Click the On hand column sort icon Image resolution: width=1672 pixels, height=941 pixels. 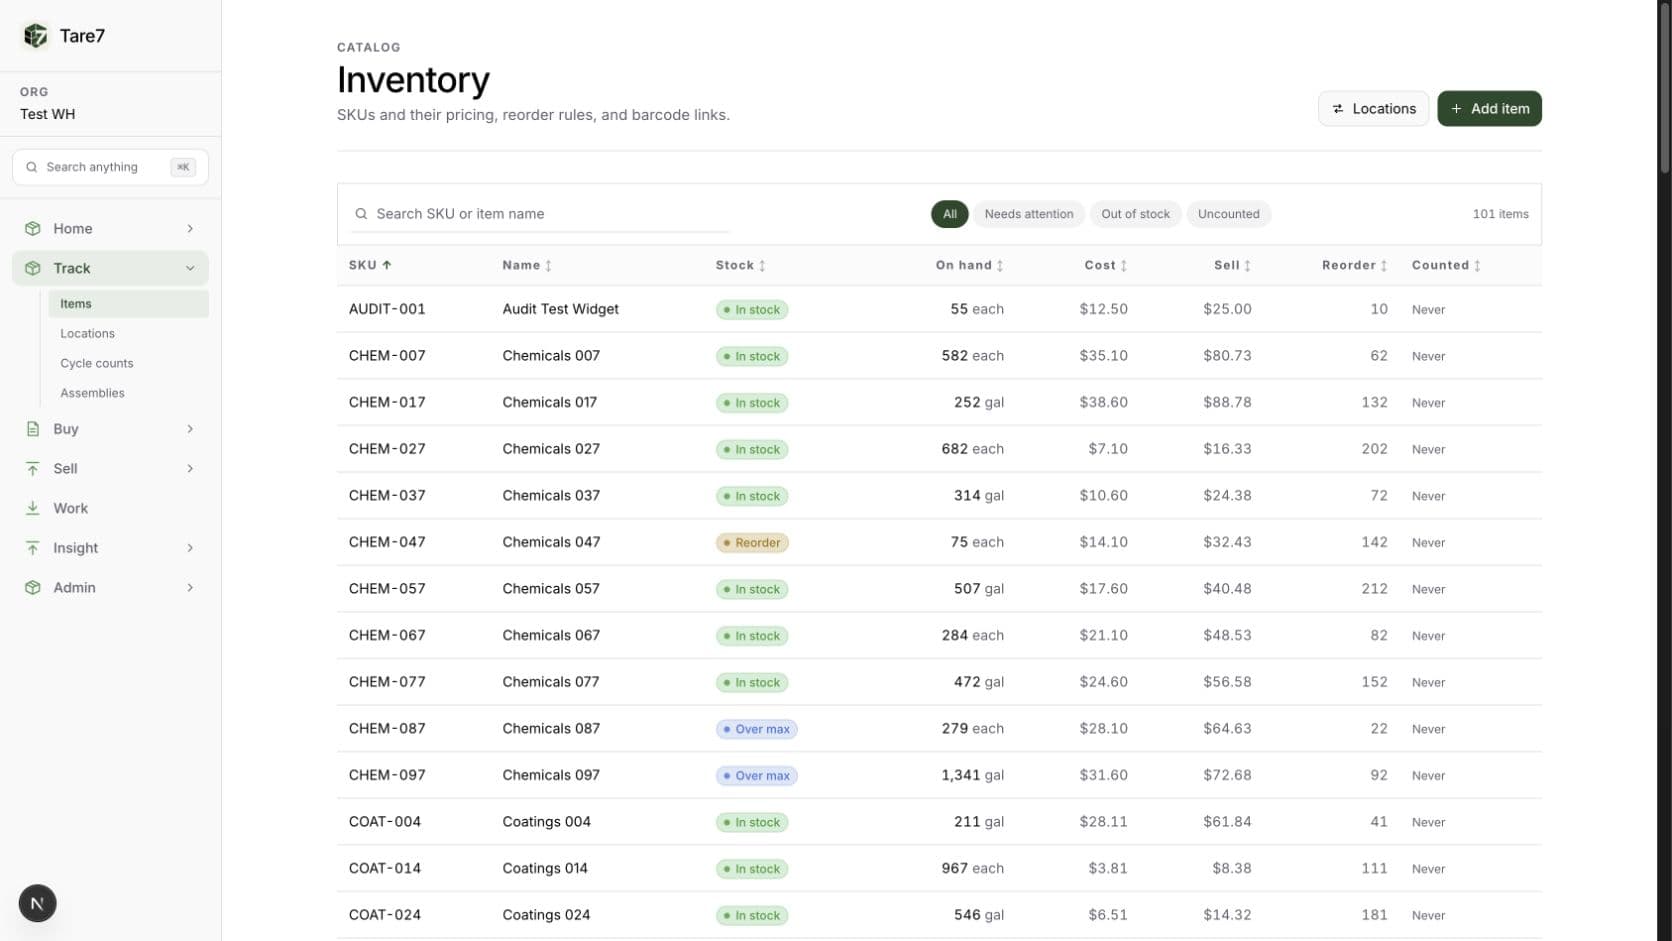point(1000,266)
